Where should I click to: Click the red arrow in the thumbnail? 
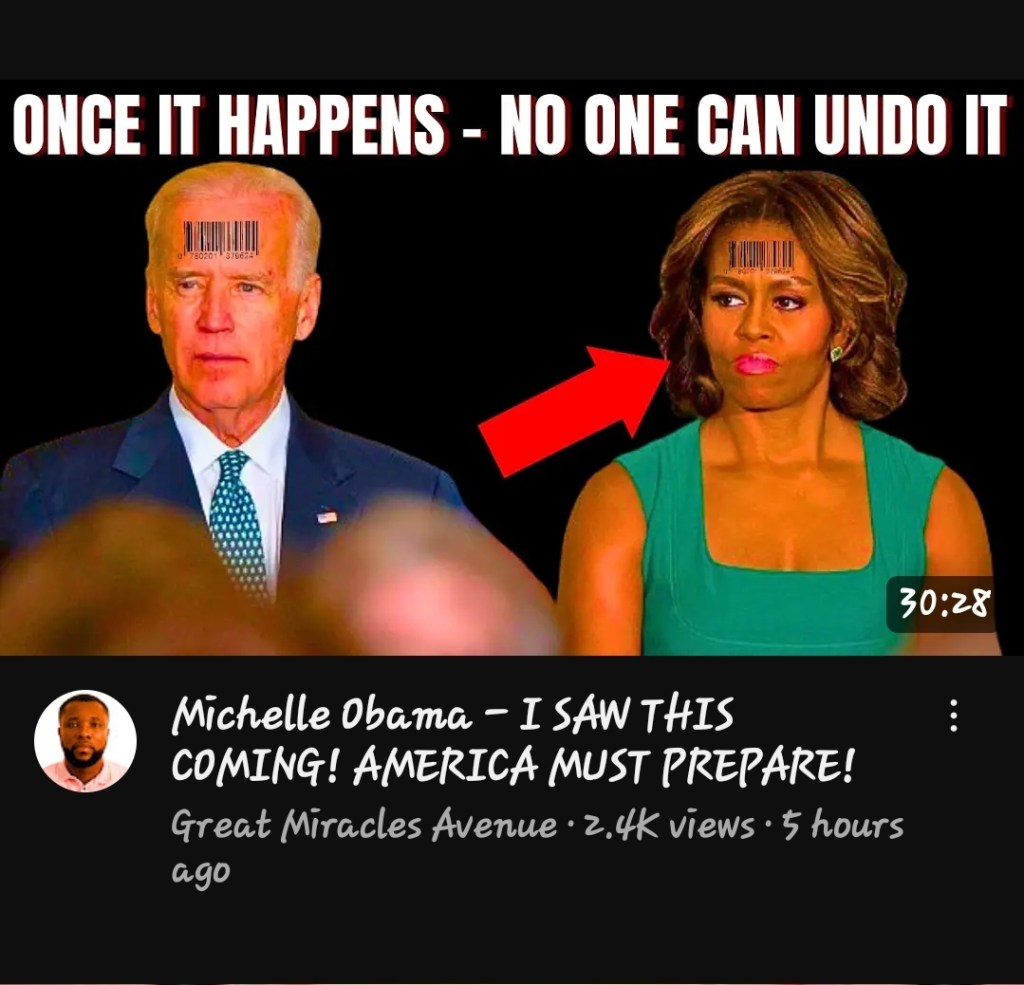[x=575, y=410]
